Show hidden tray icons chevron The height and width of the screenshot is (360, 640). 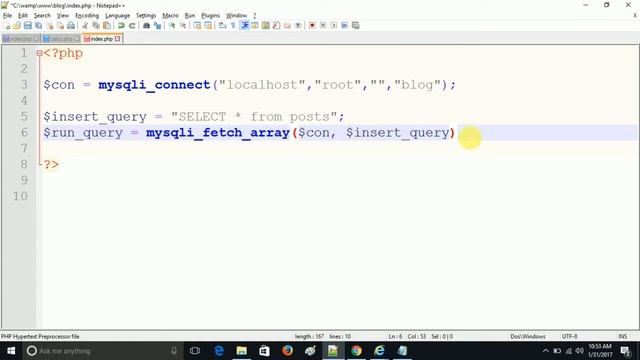(x=545, y=351)
